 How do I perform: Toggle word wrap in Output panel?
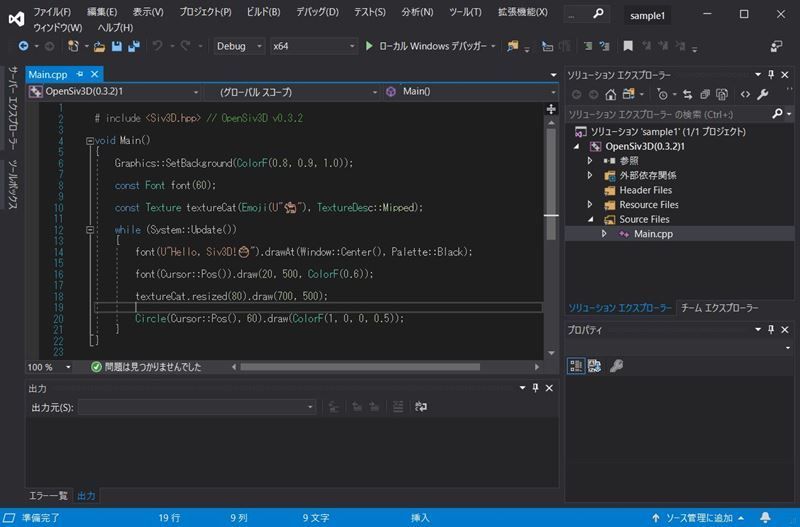tap(421, 407)
